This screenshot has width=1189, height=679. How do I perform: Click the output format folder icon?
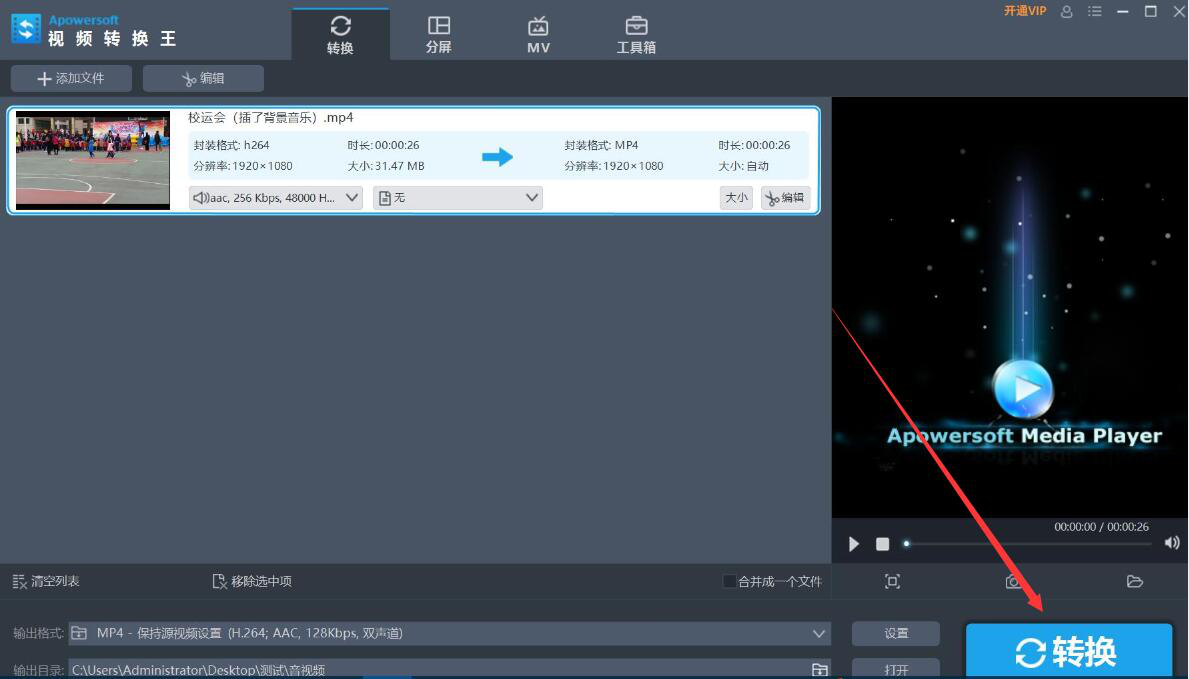point(79,633)
